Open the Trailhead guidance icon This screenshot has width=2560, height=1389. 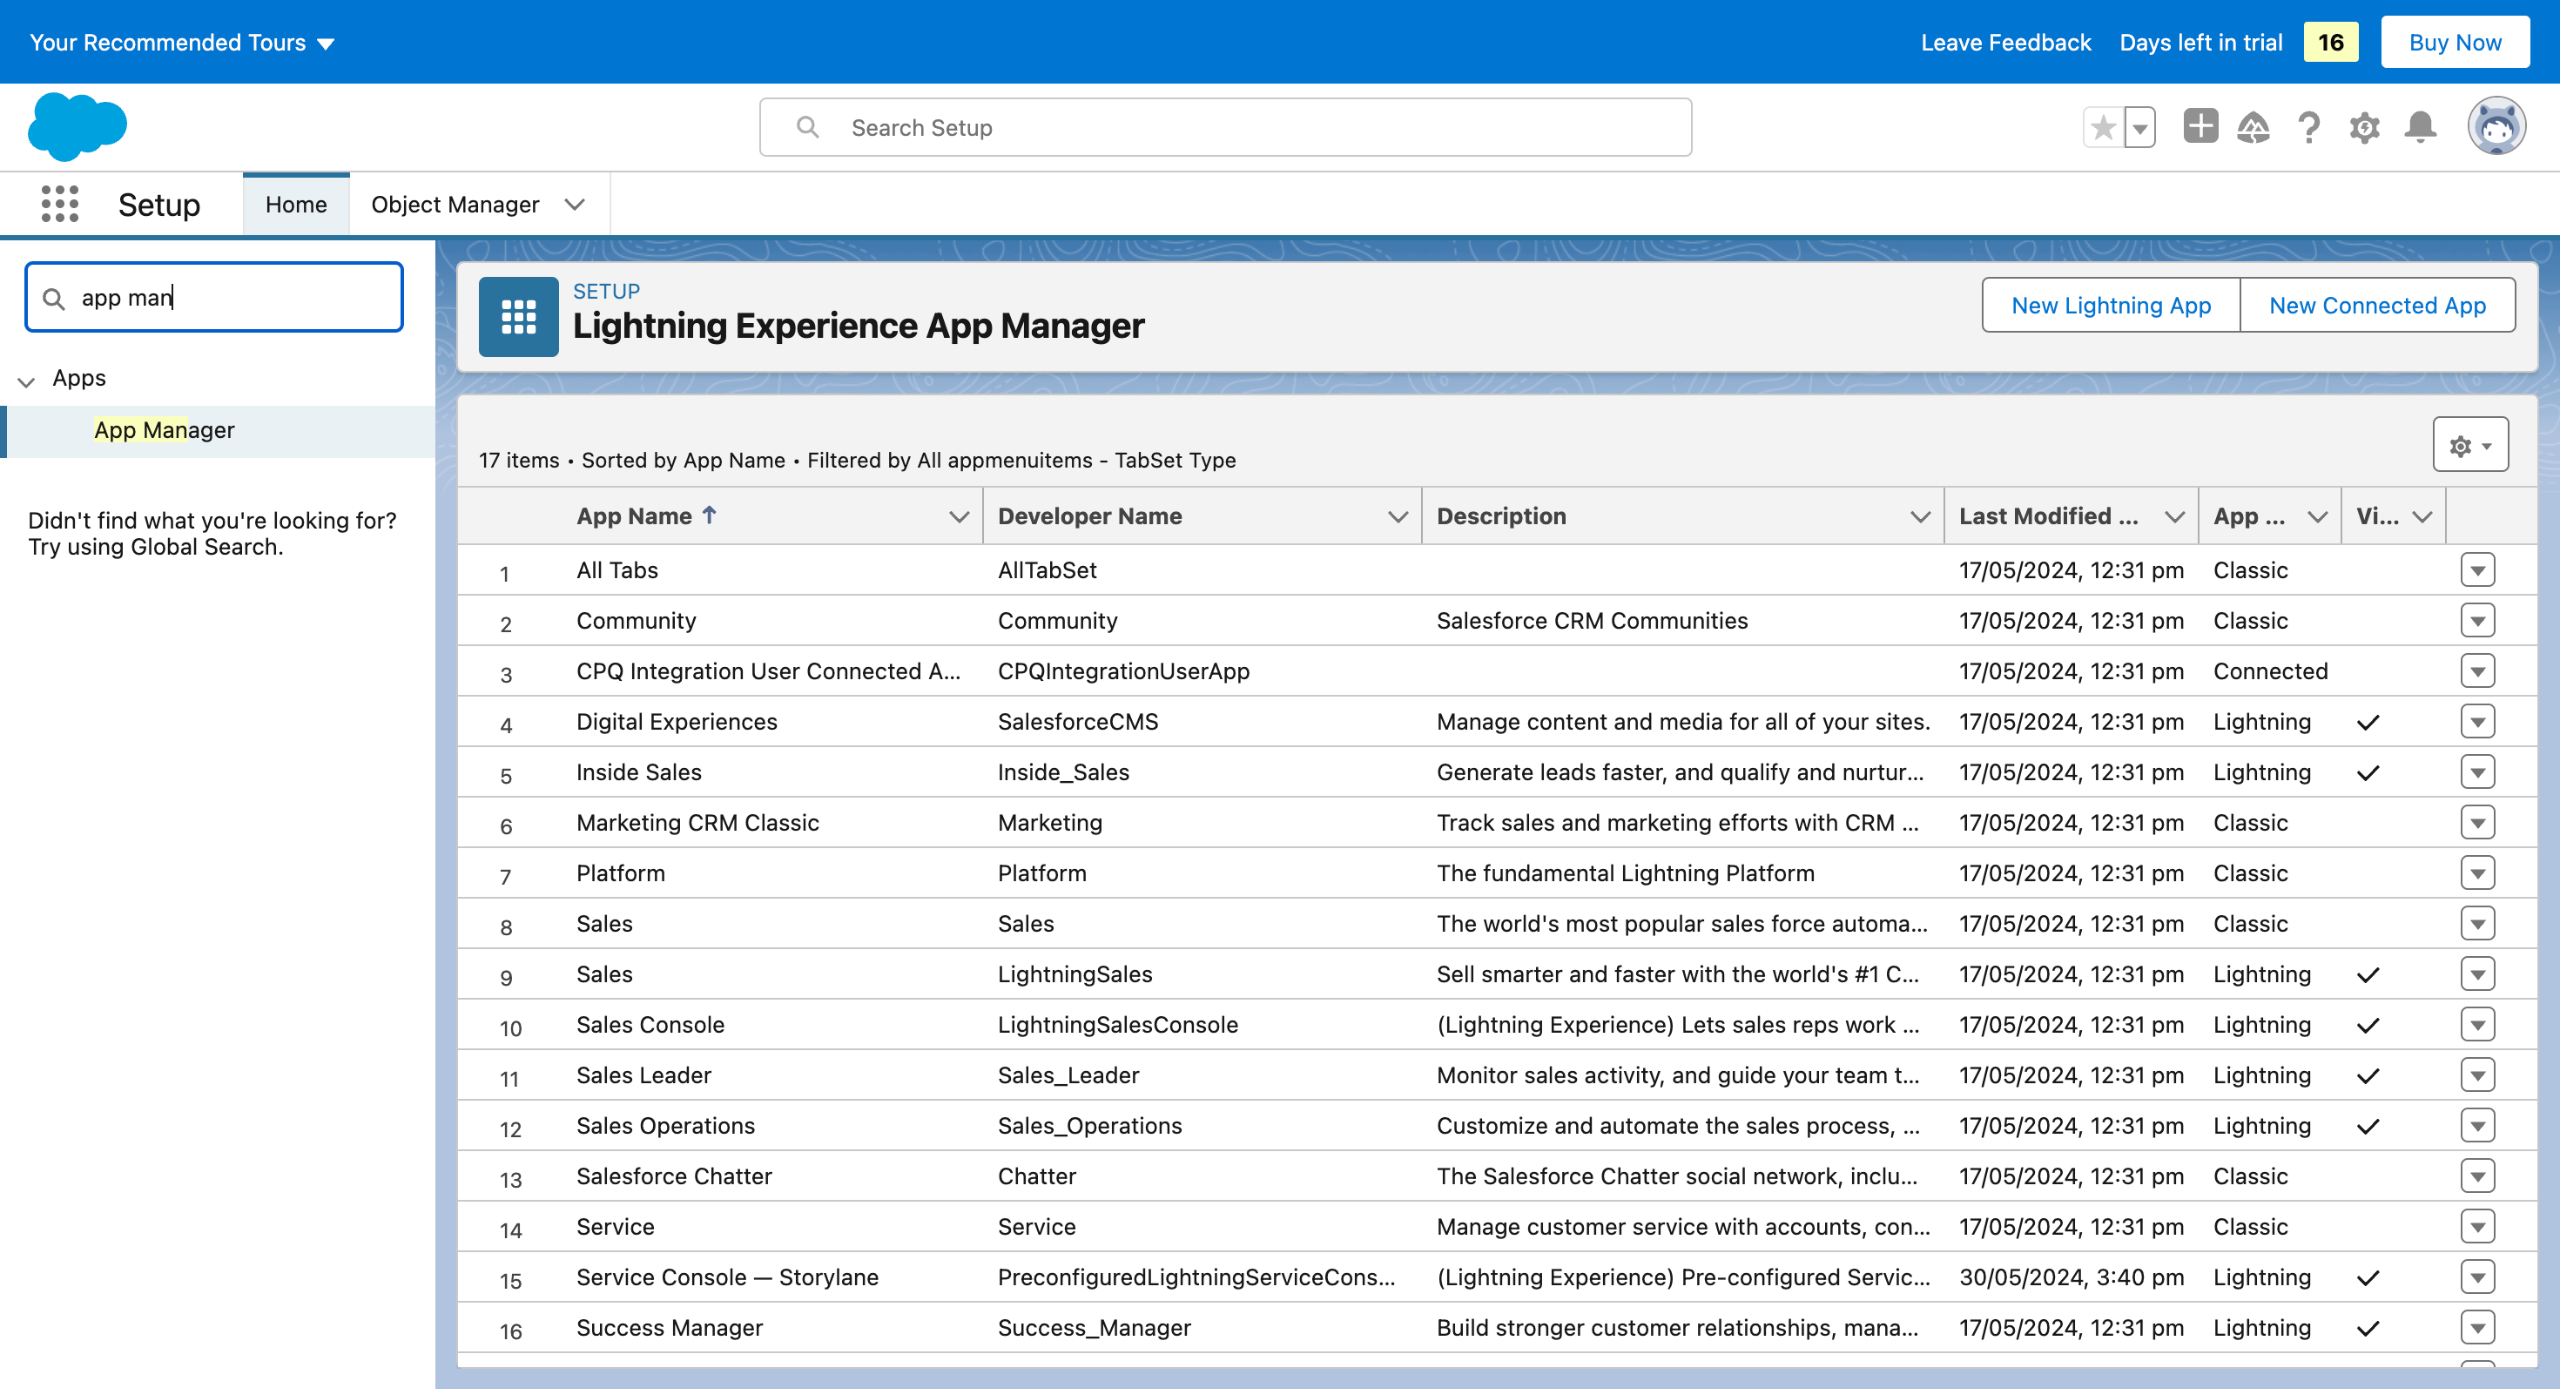pyautogui.click(x=2254, y=127)
